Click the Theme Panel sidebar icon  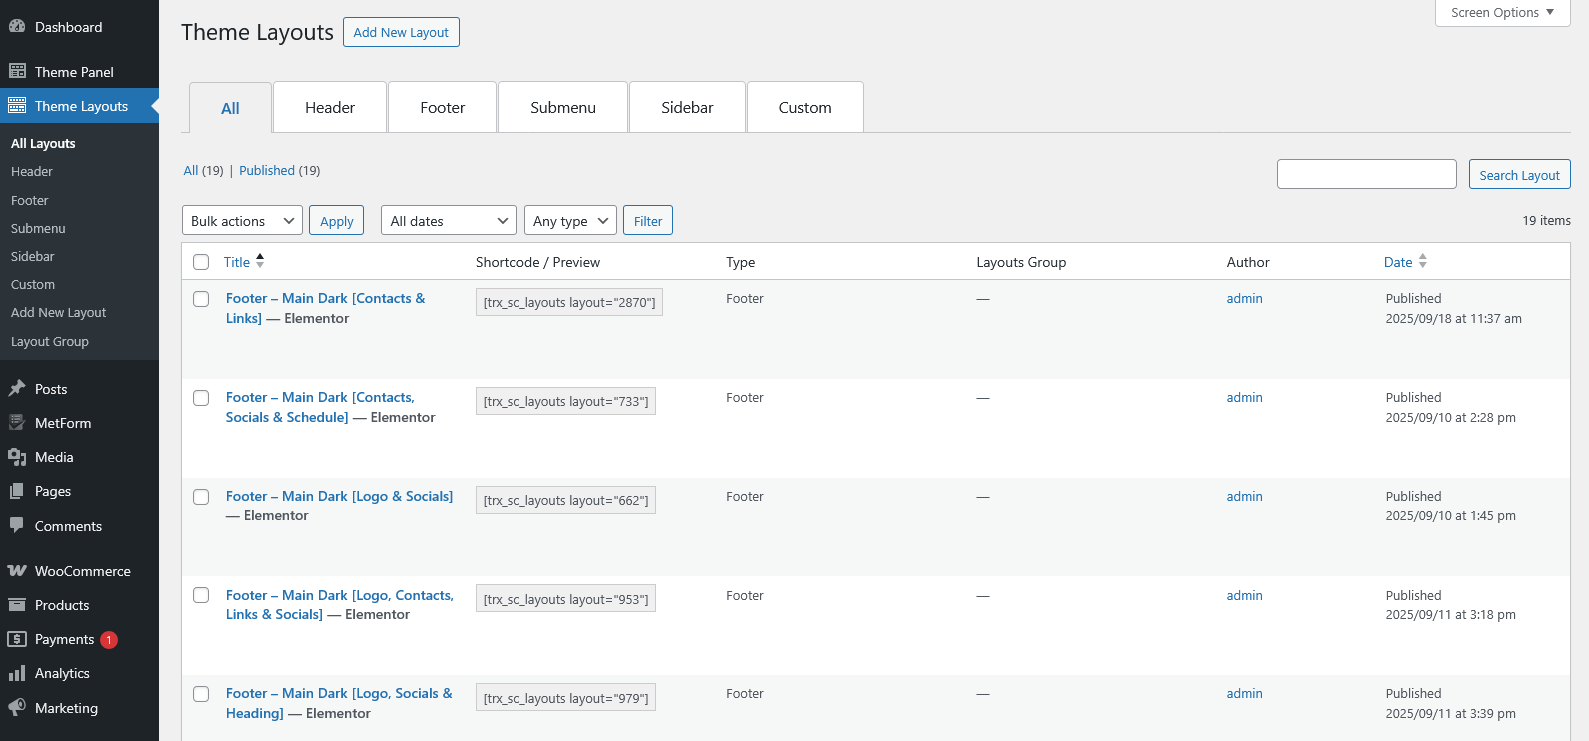pyautogui.click(x=17, y=71)
